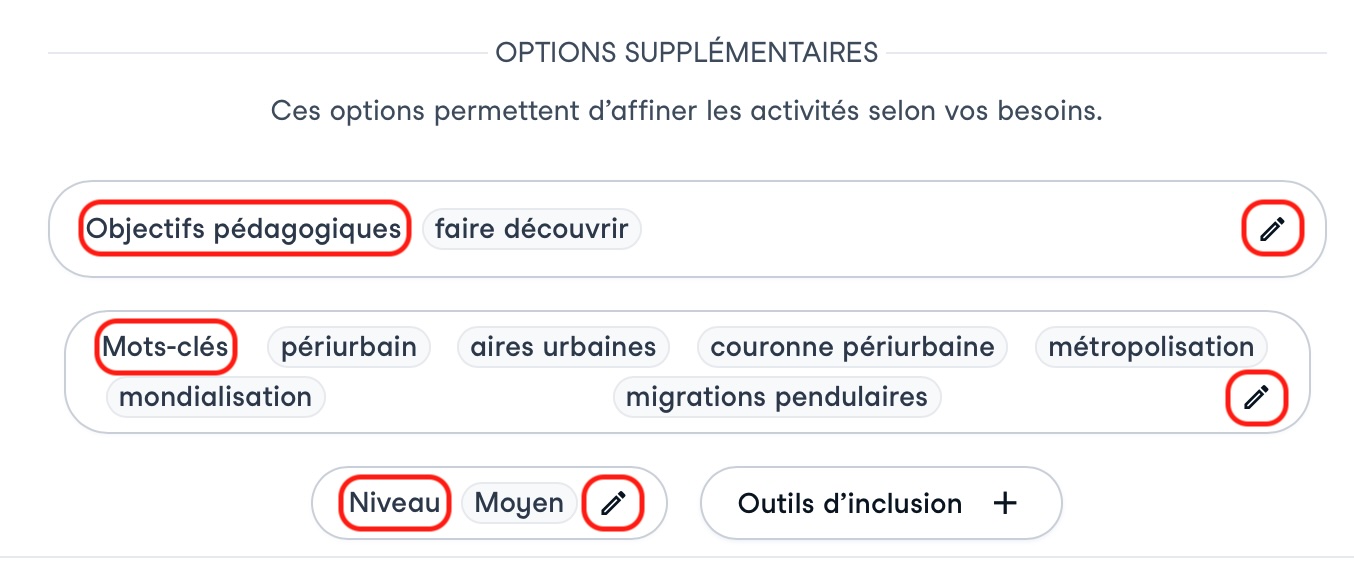Click the edit pencil for Mots-clés
This screenshot has width=1354, height=570.
tap(1256, 398)
